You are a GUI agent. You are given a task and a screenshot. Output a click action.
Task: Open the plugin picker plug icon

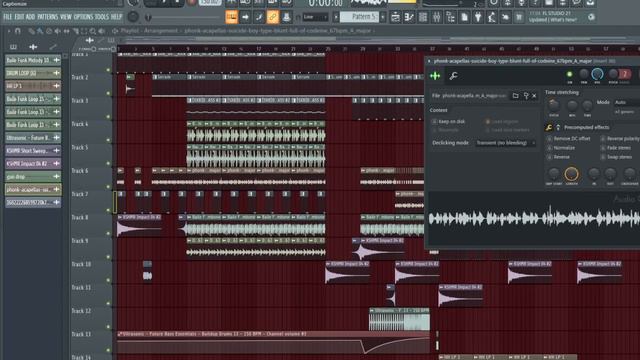click(478, 17)
